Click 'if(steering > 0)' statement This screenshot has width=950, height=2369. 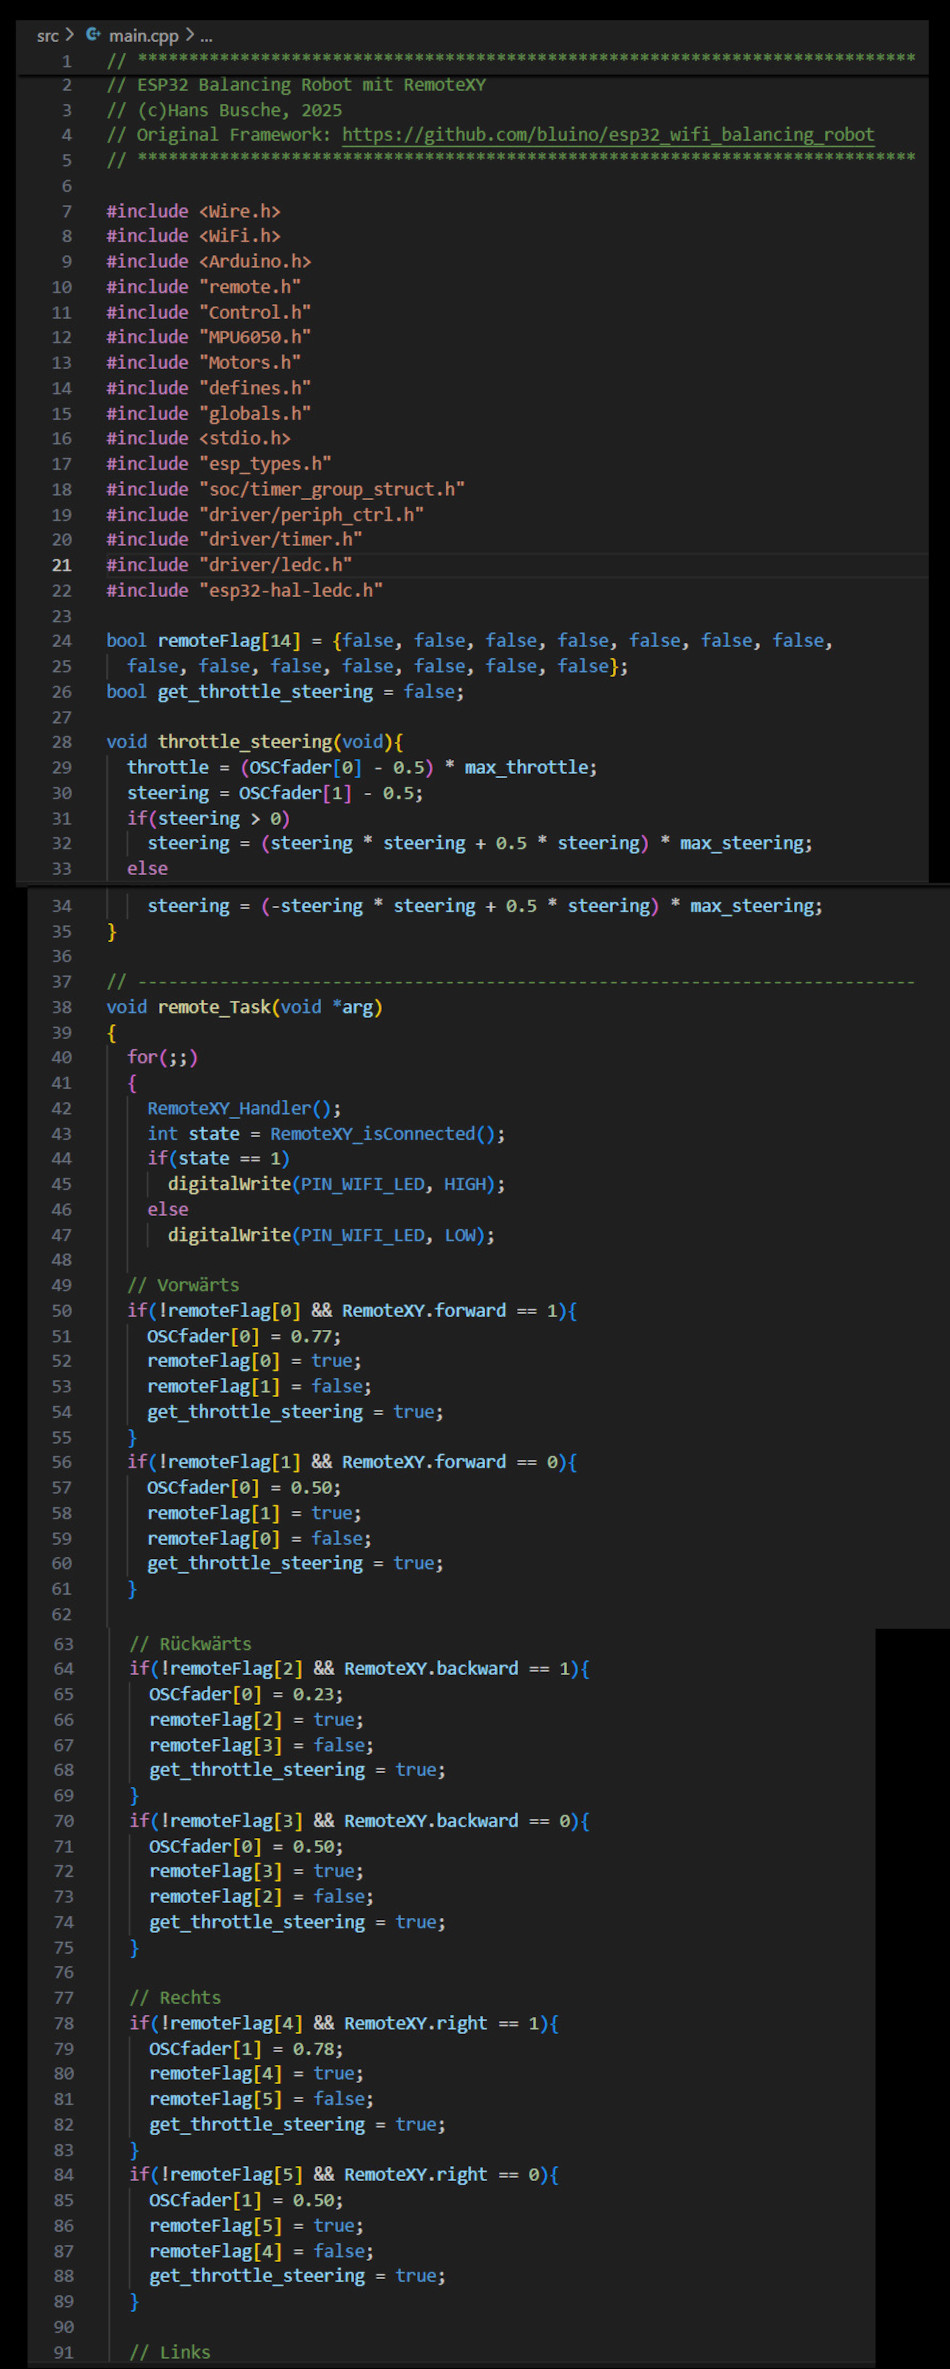(x=208, y=818)
